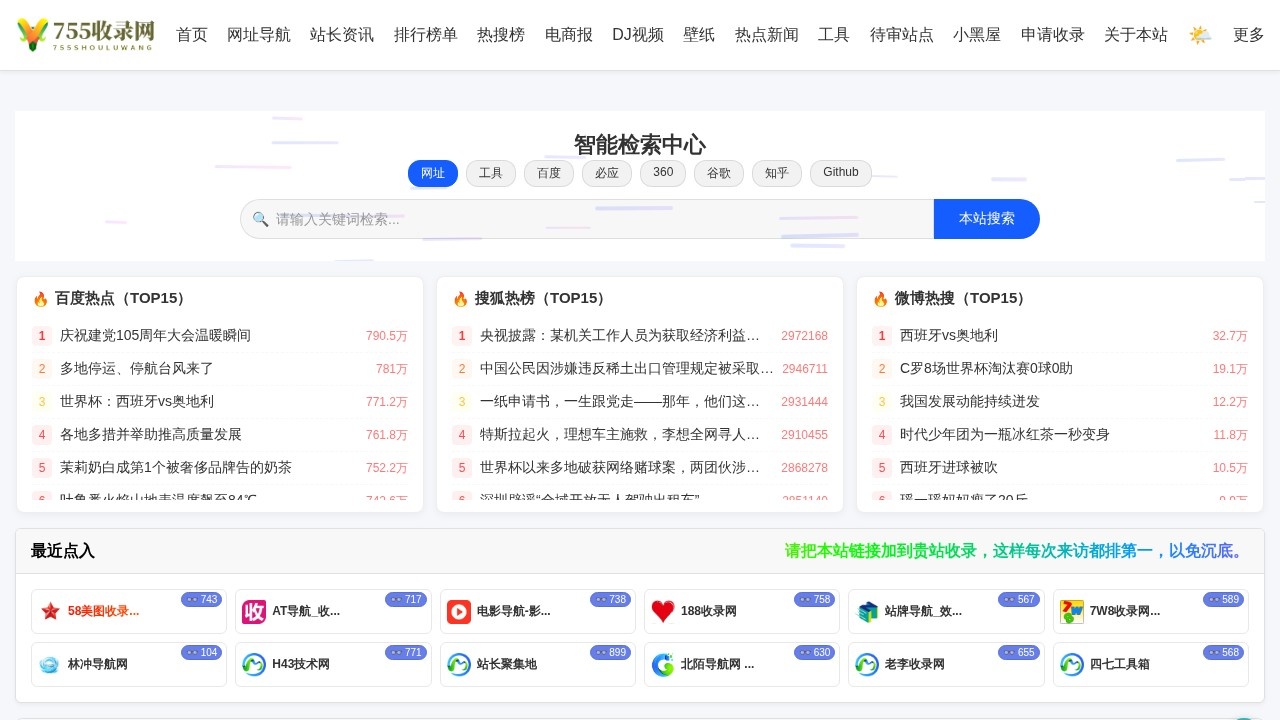Click the 林冲导航网 cloud icon

pos(50,664)
